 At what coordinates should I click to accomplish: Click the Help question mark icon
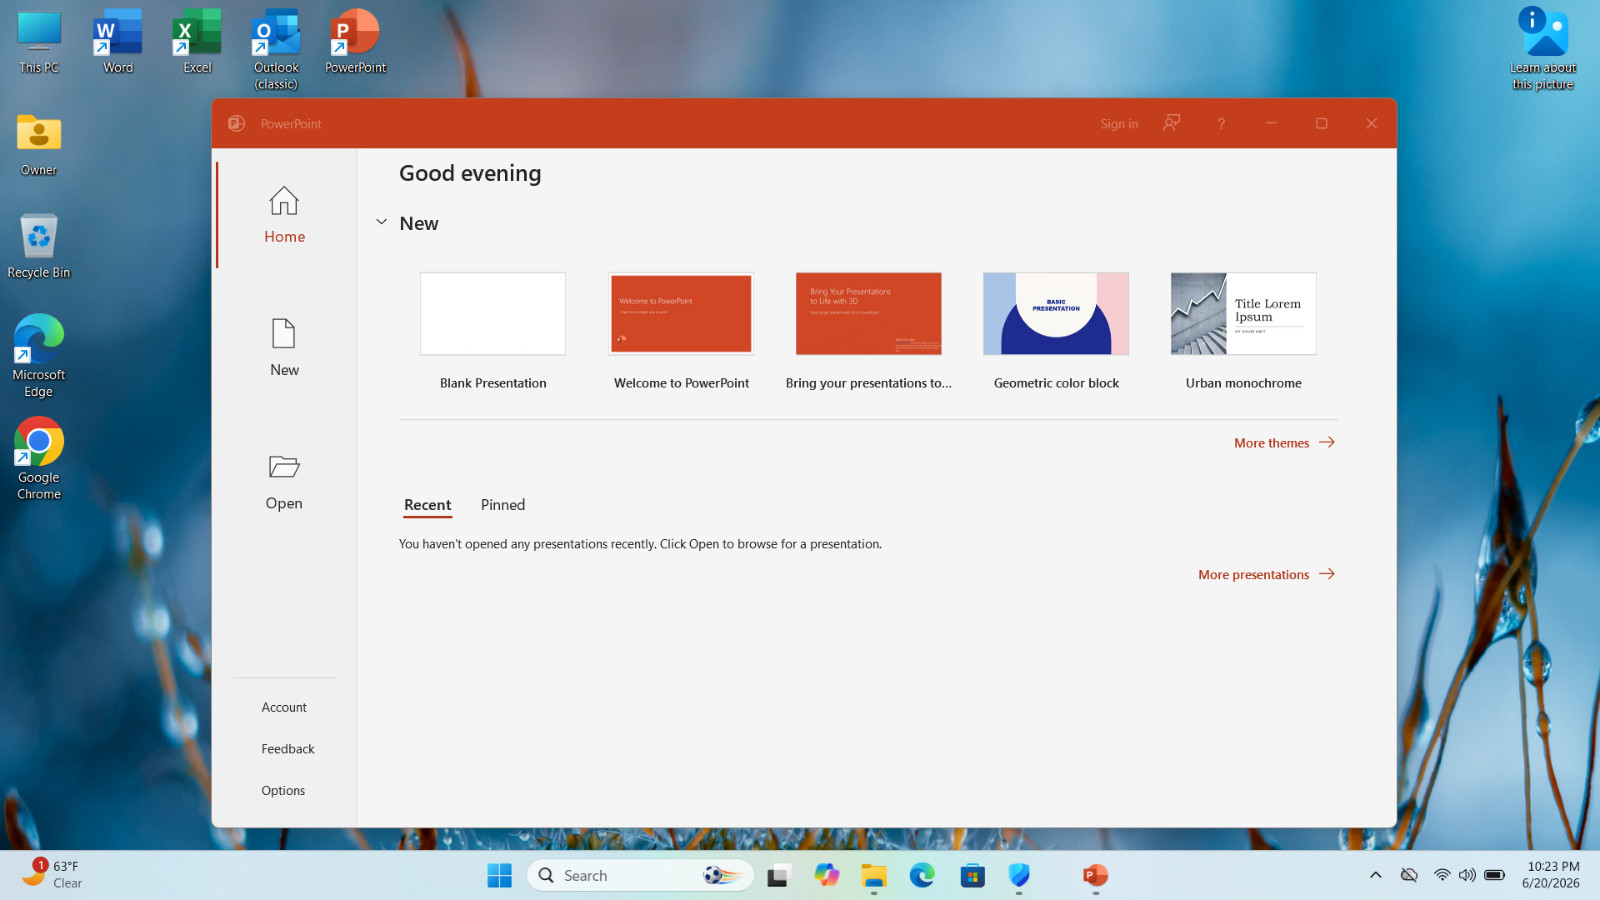(x=1221, y=123)
